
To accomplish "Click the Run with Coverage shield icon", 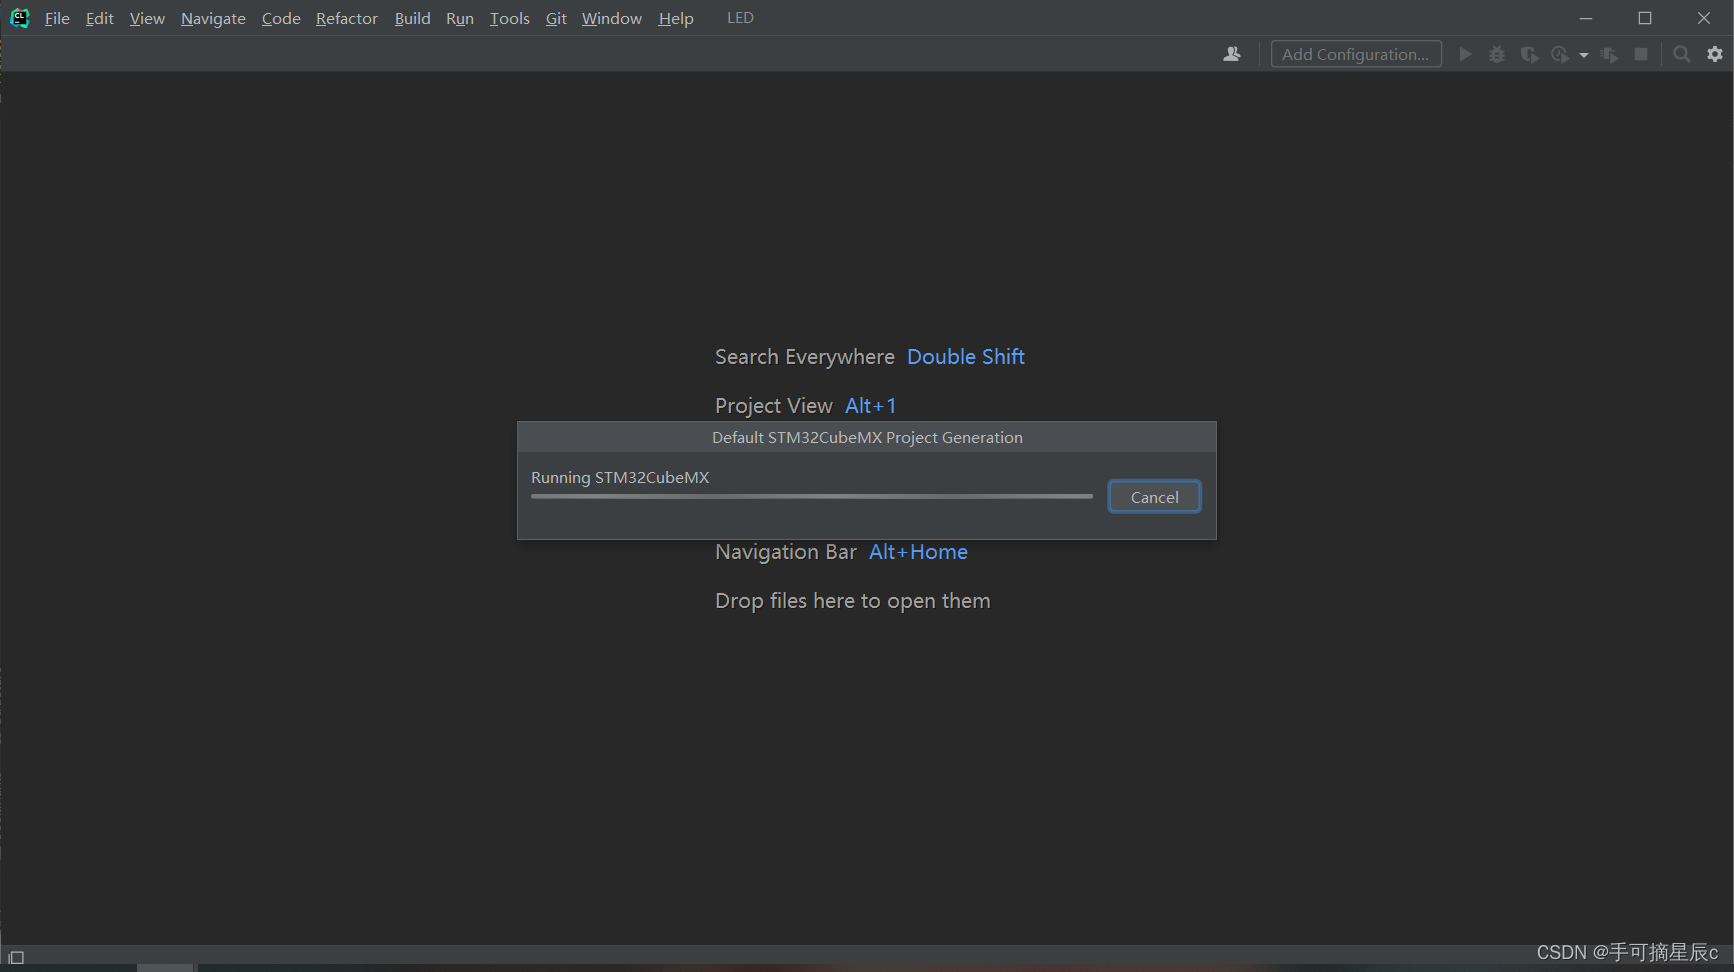I will point(1529,54).
